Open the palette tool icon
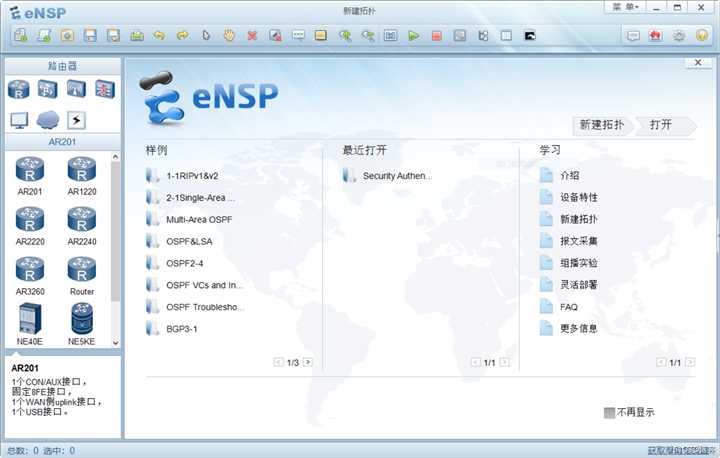The width and height of the screenshot is (720, 458). click(321, 35)
